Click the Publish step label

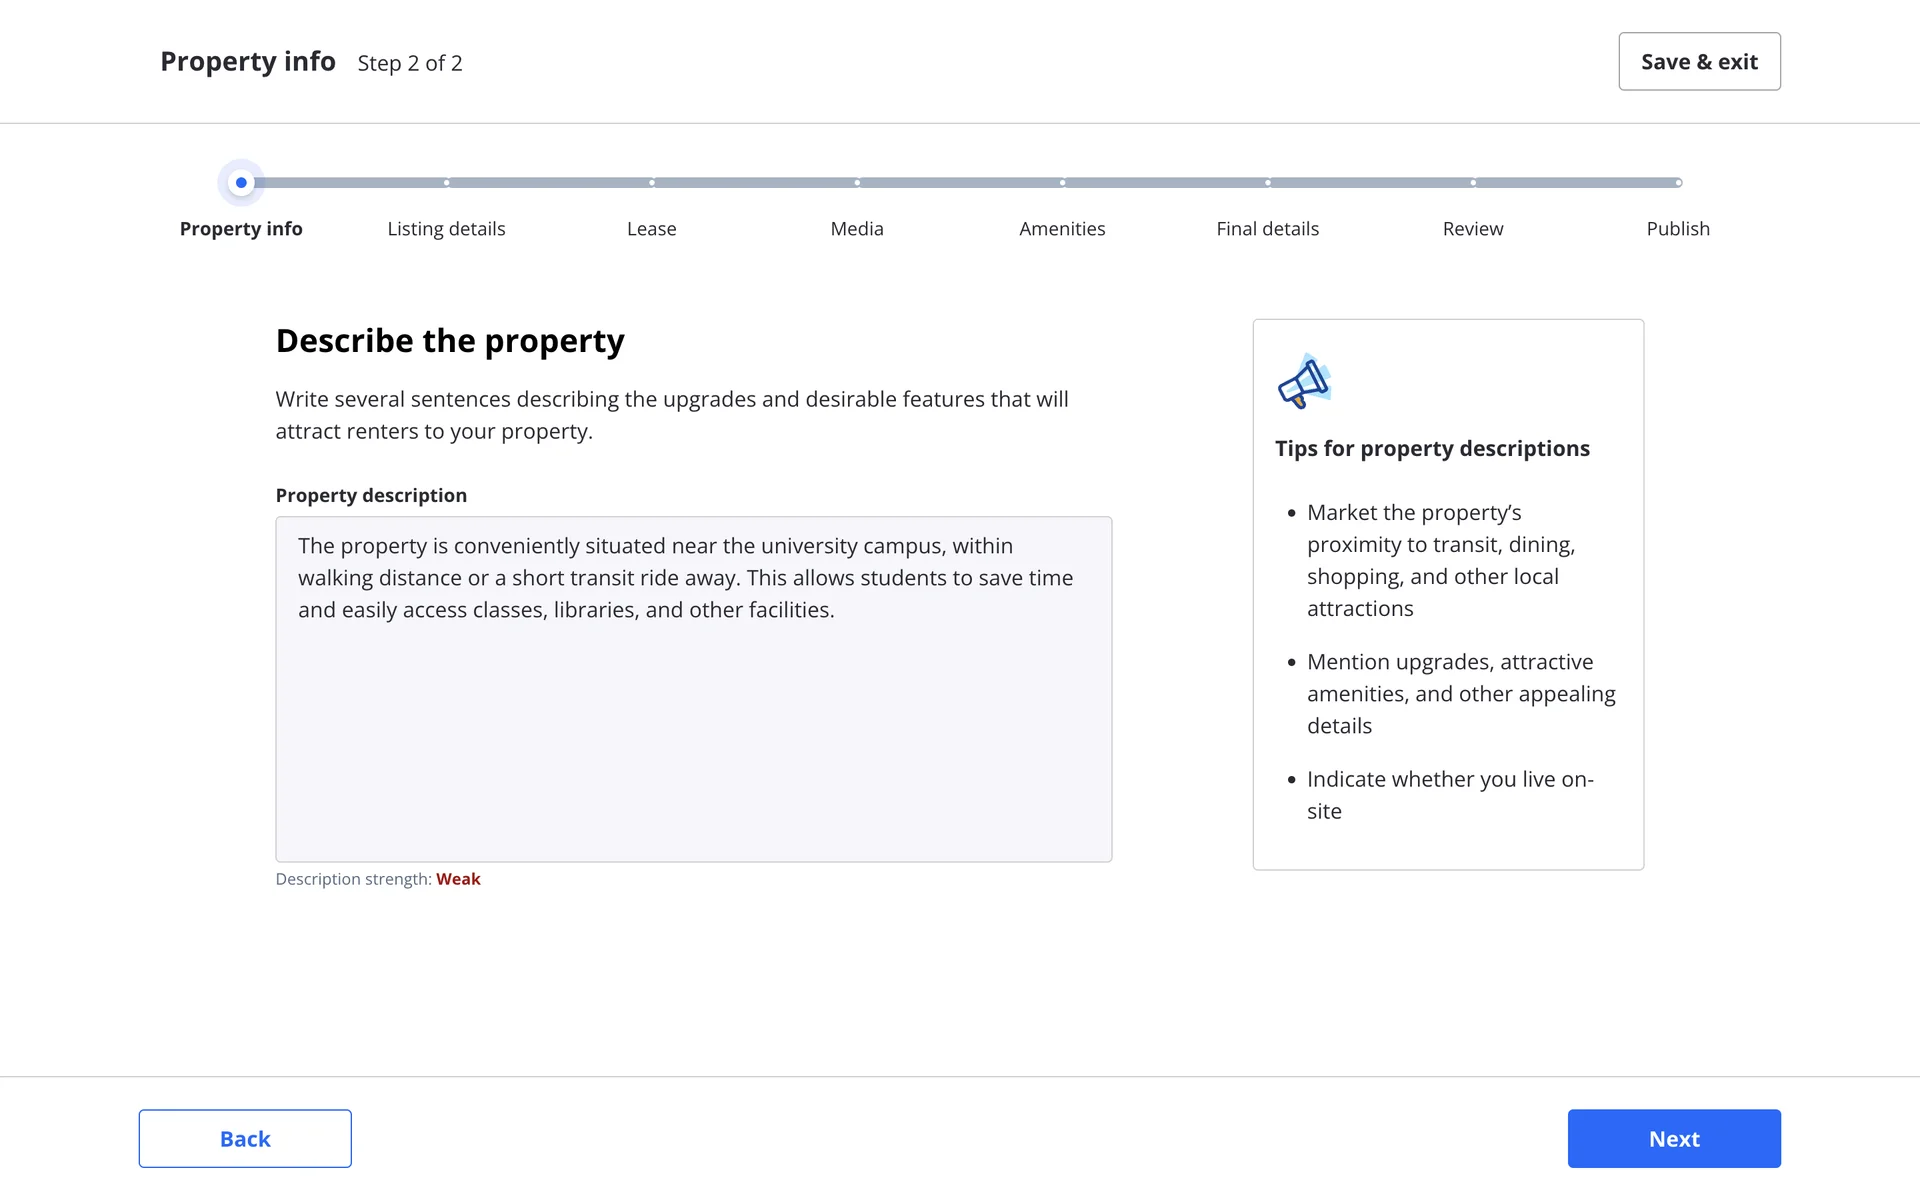[1677, 229]
